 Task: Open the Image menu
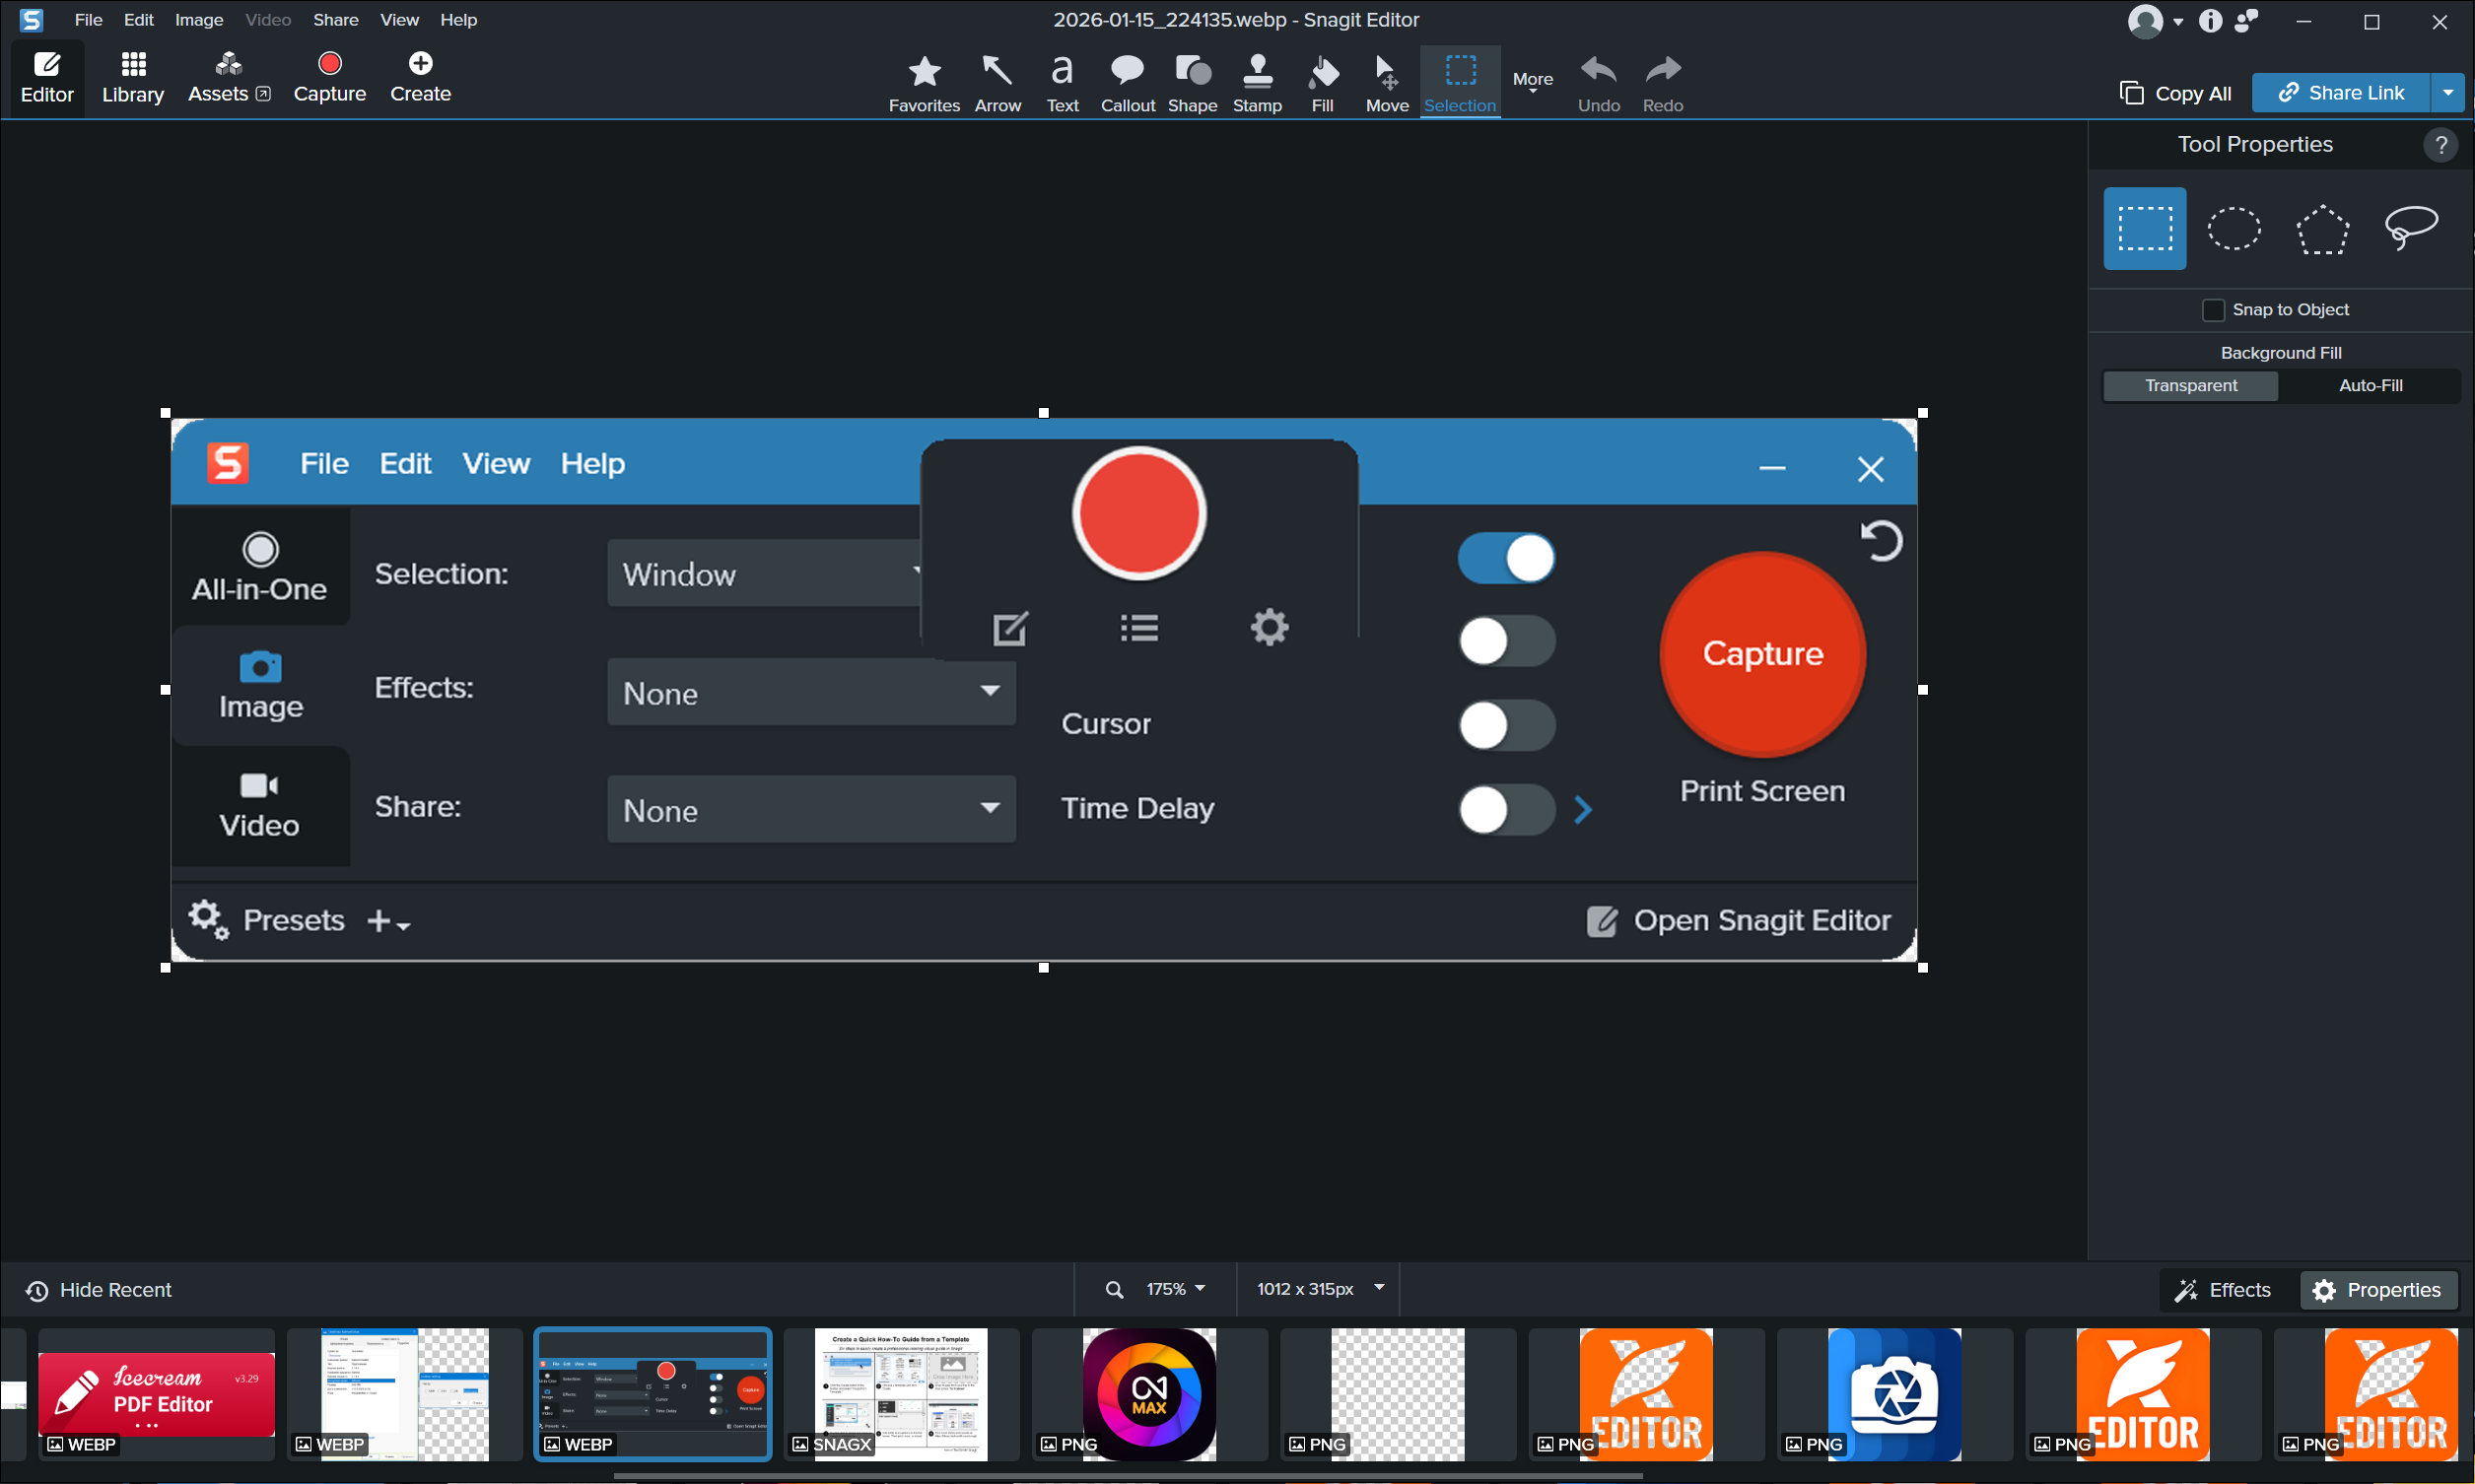198,20
